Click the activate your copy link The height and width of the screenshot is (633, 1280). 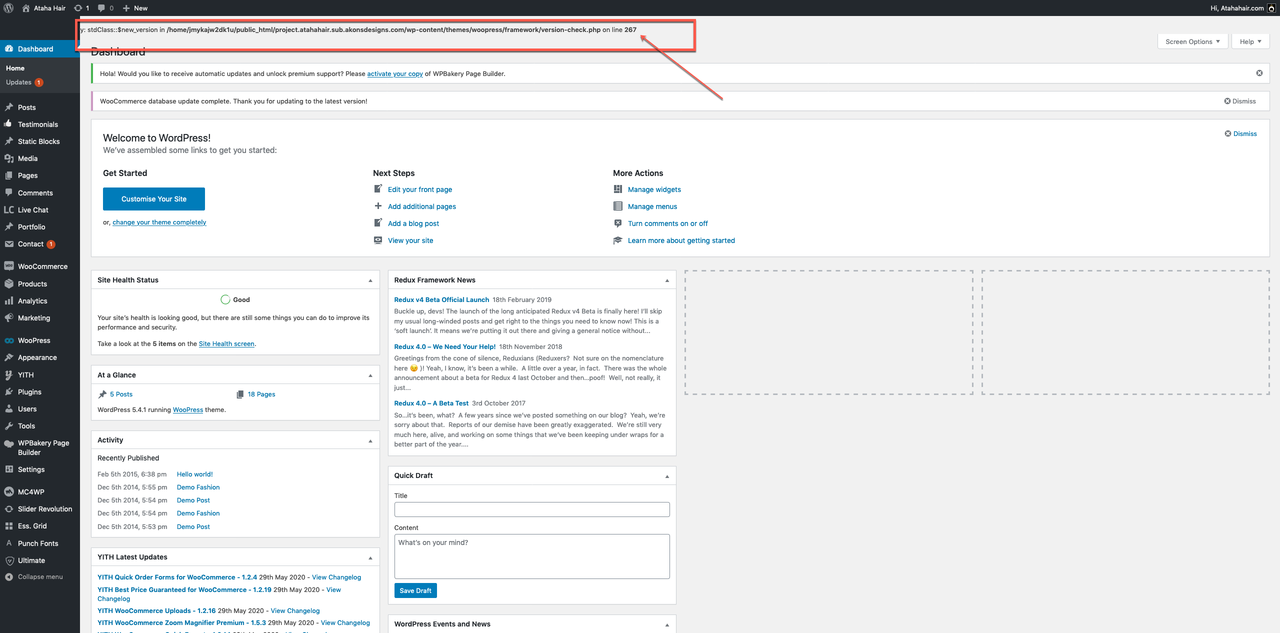click(x=395, y=74)
